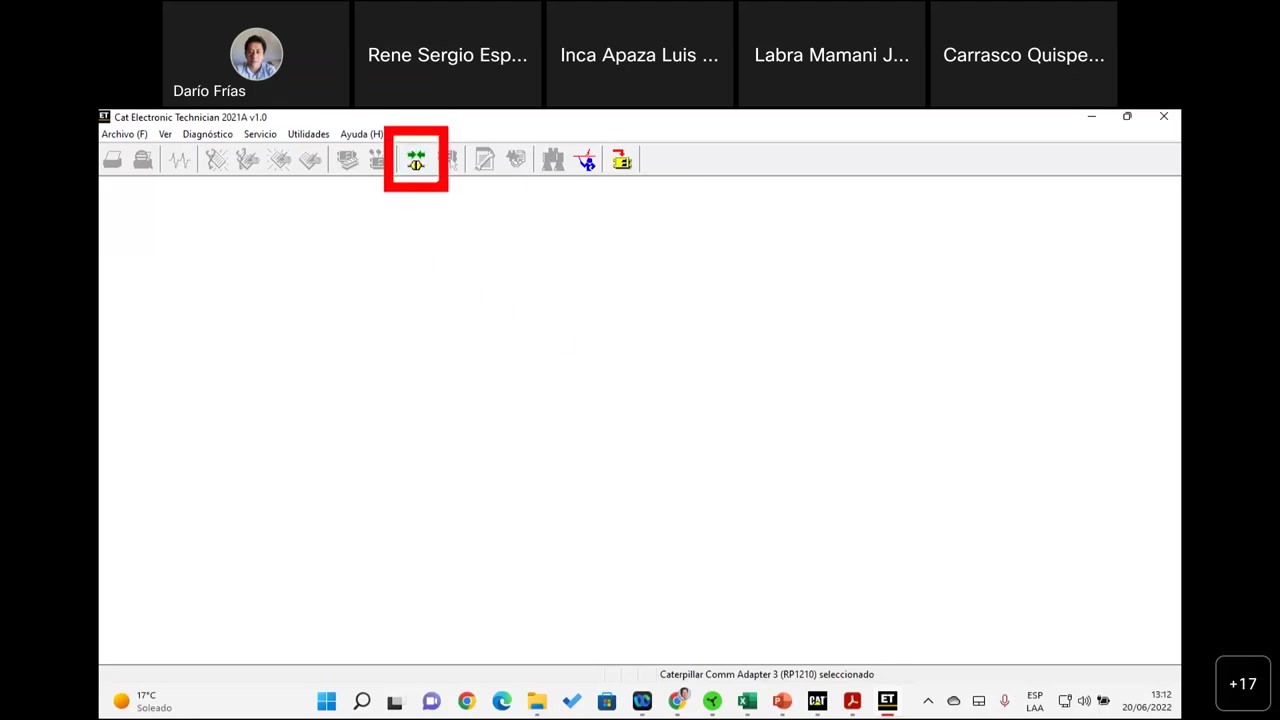
Task: Open the Archivo menu
Action: pos(123,134)
